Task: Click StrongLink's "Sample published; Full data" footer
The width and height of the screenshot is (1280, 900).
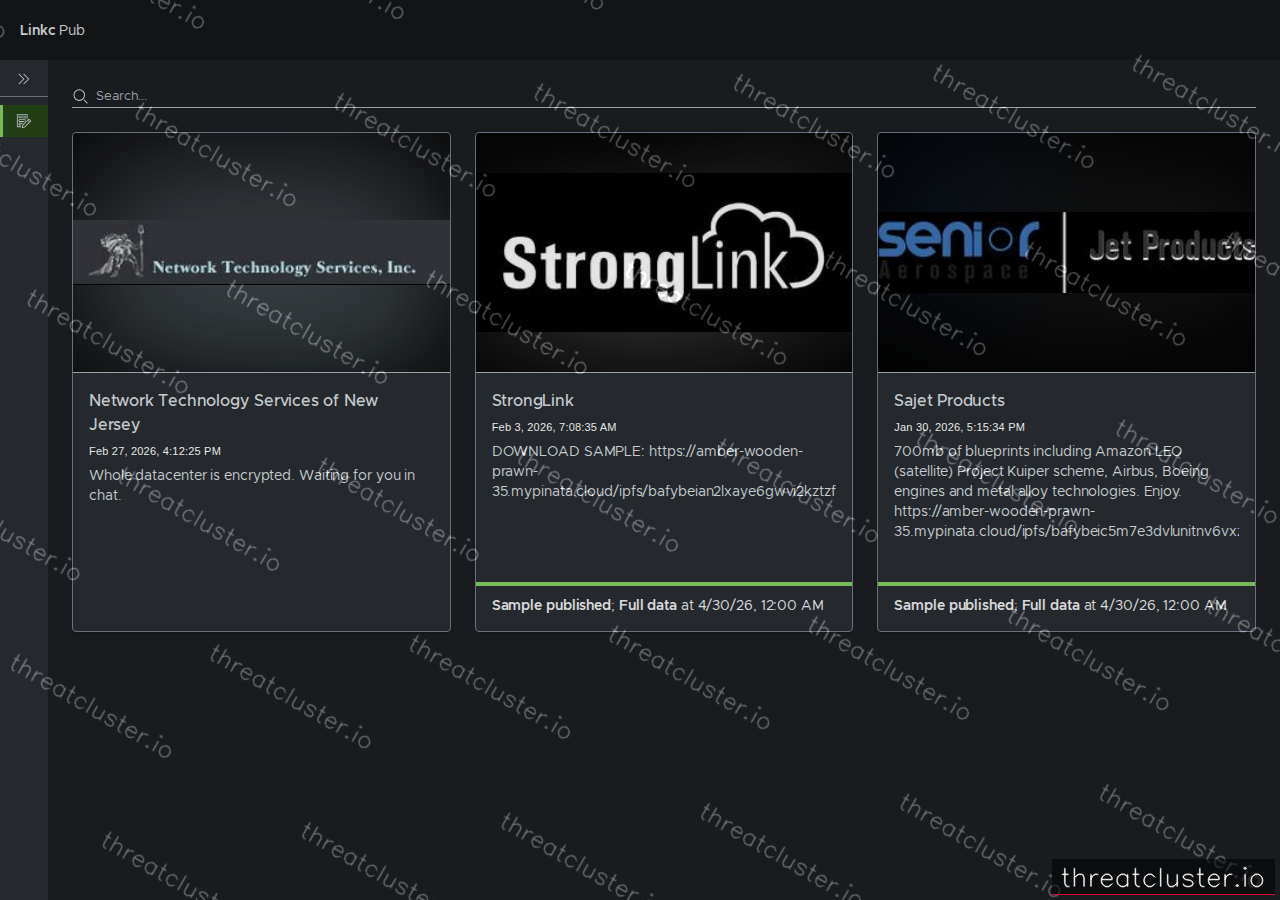Action: point(658,605)
